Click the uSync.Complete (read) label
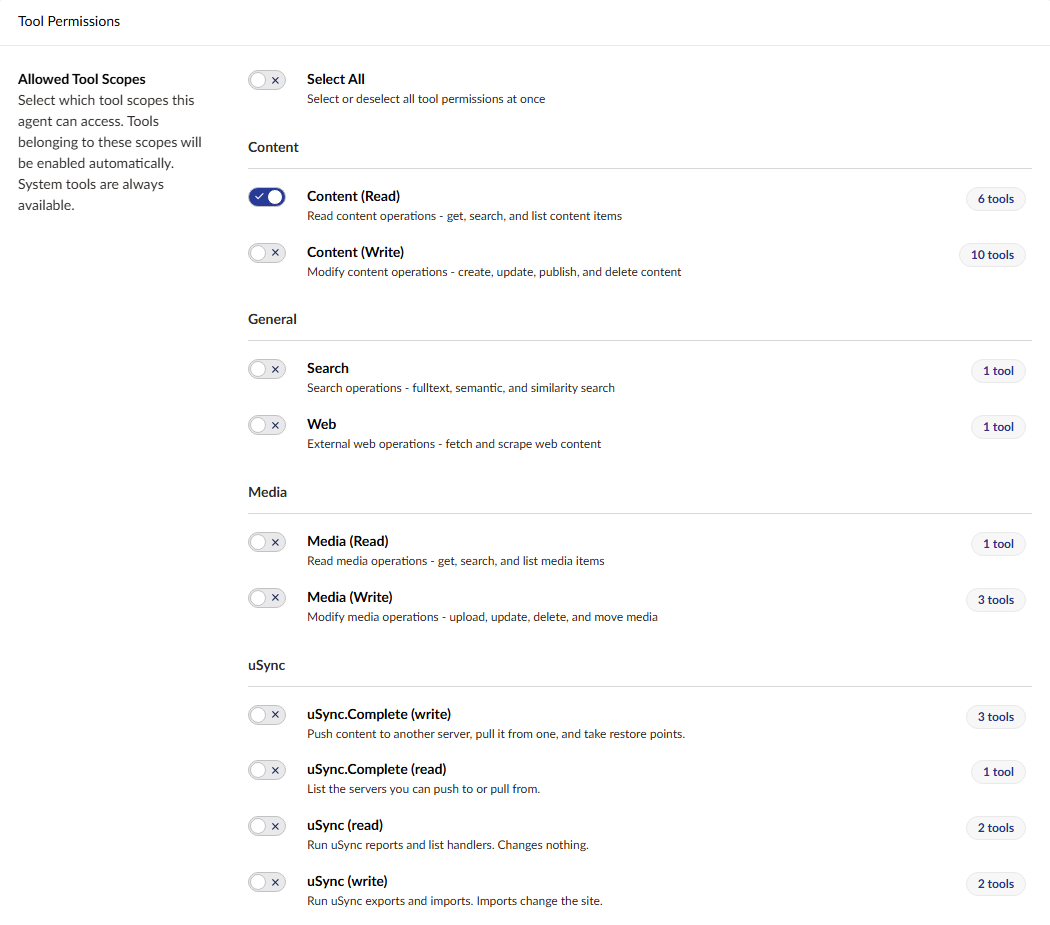The image size is (1050, 925). click(376, 770)
